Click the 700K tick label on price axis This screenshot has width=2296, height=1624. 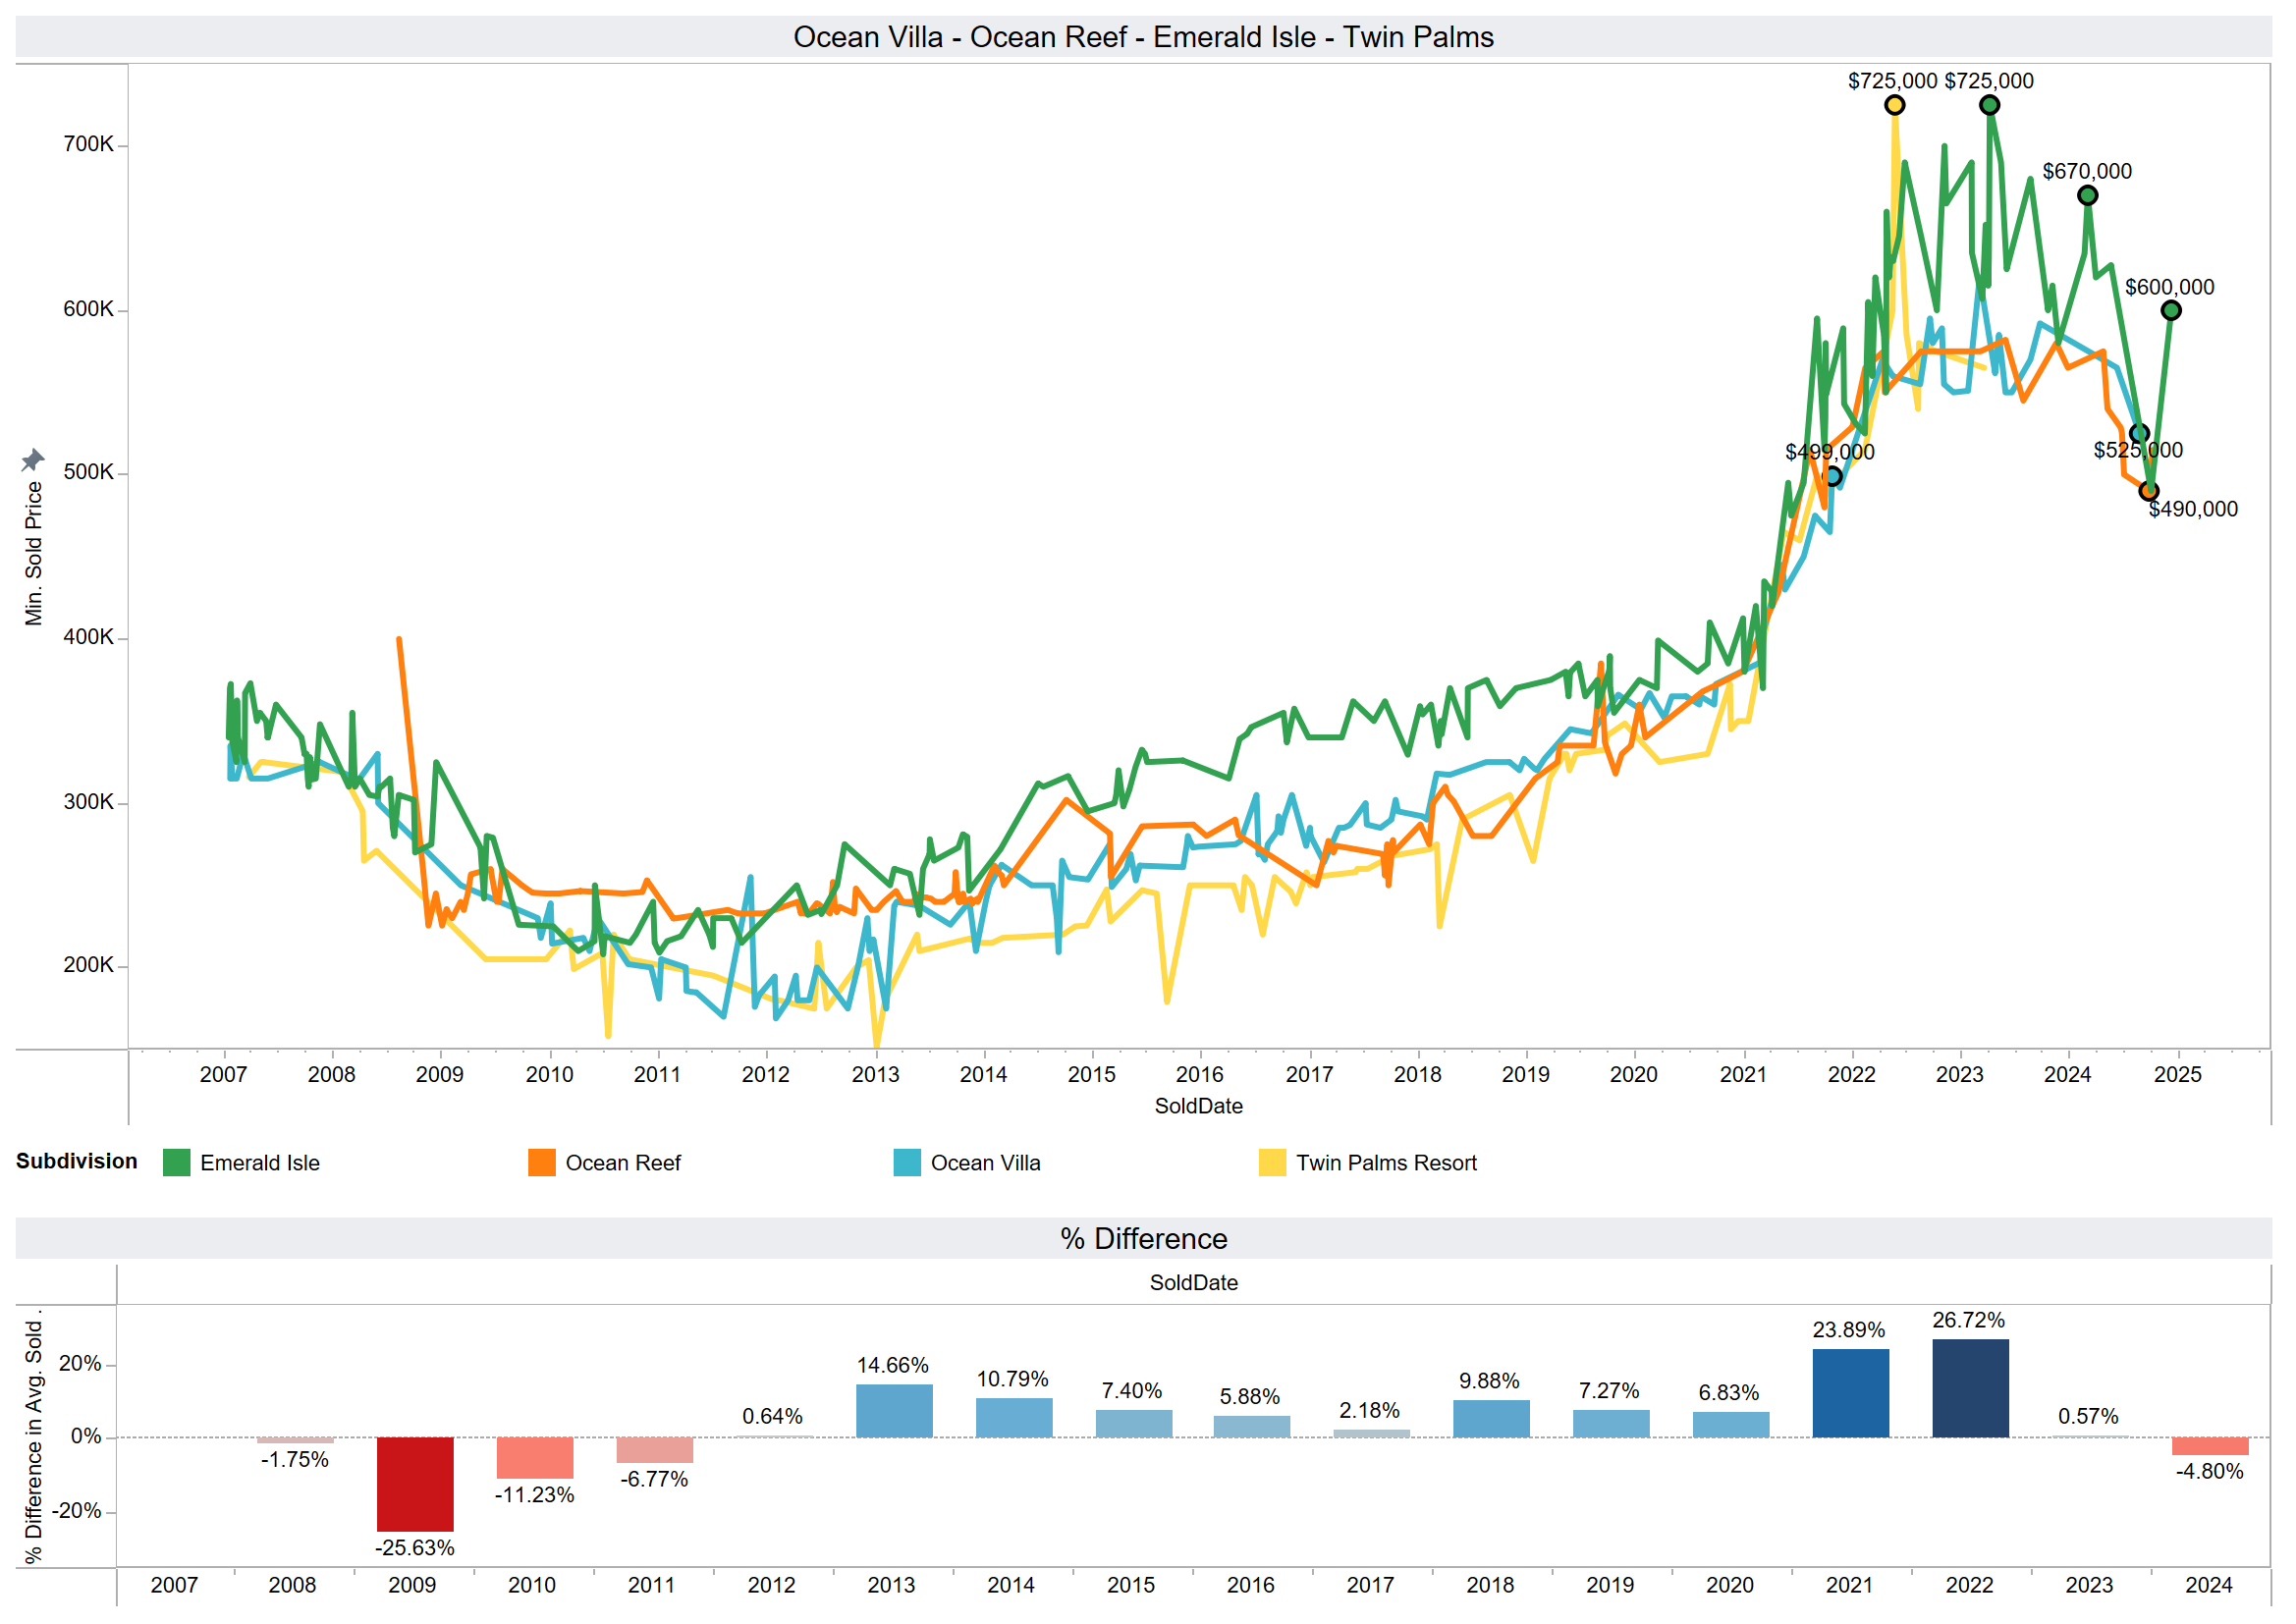[88, 144]
